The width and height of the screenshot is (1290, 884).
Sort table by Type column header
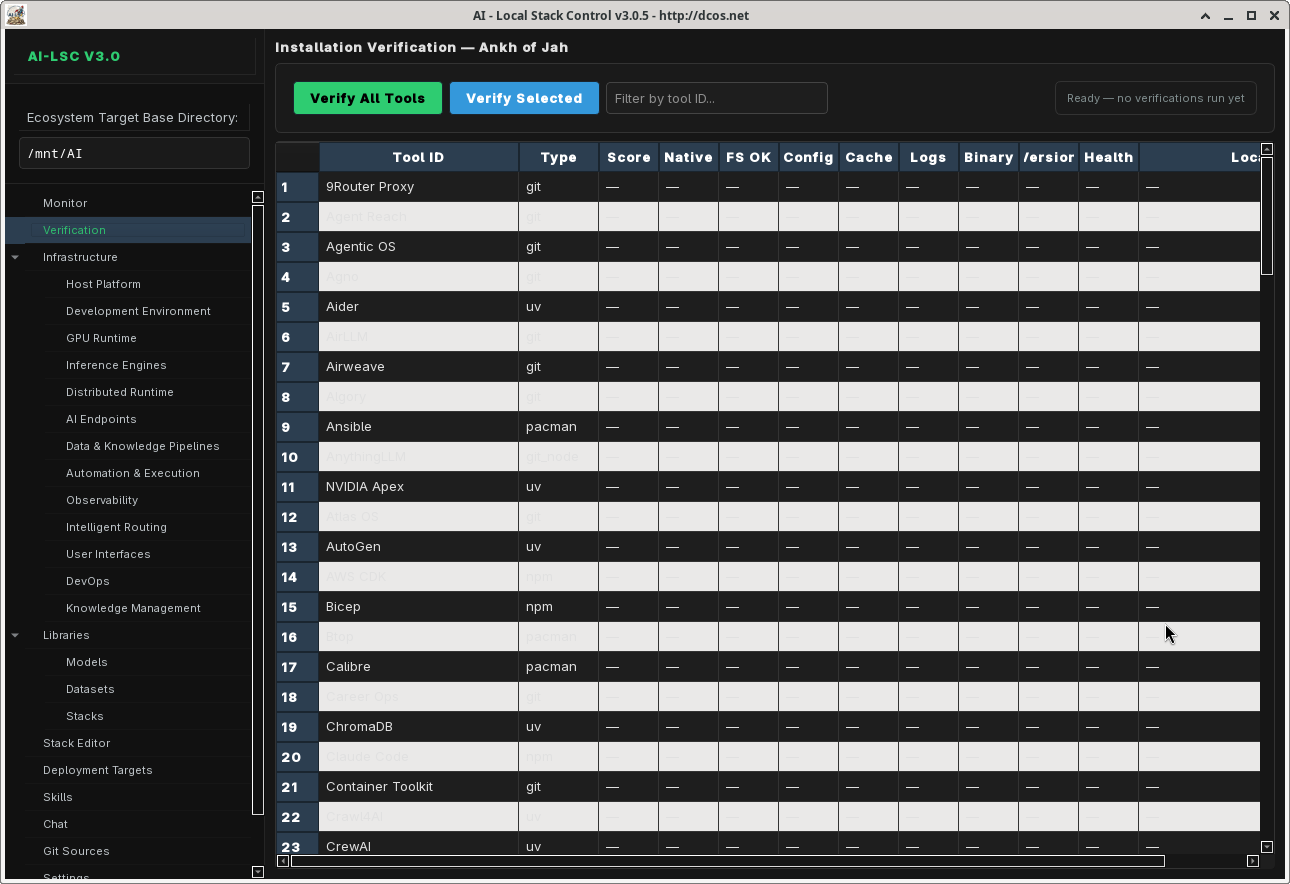(x=559, y=157)
